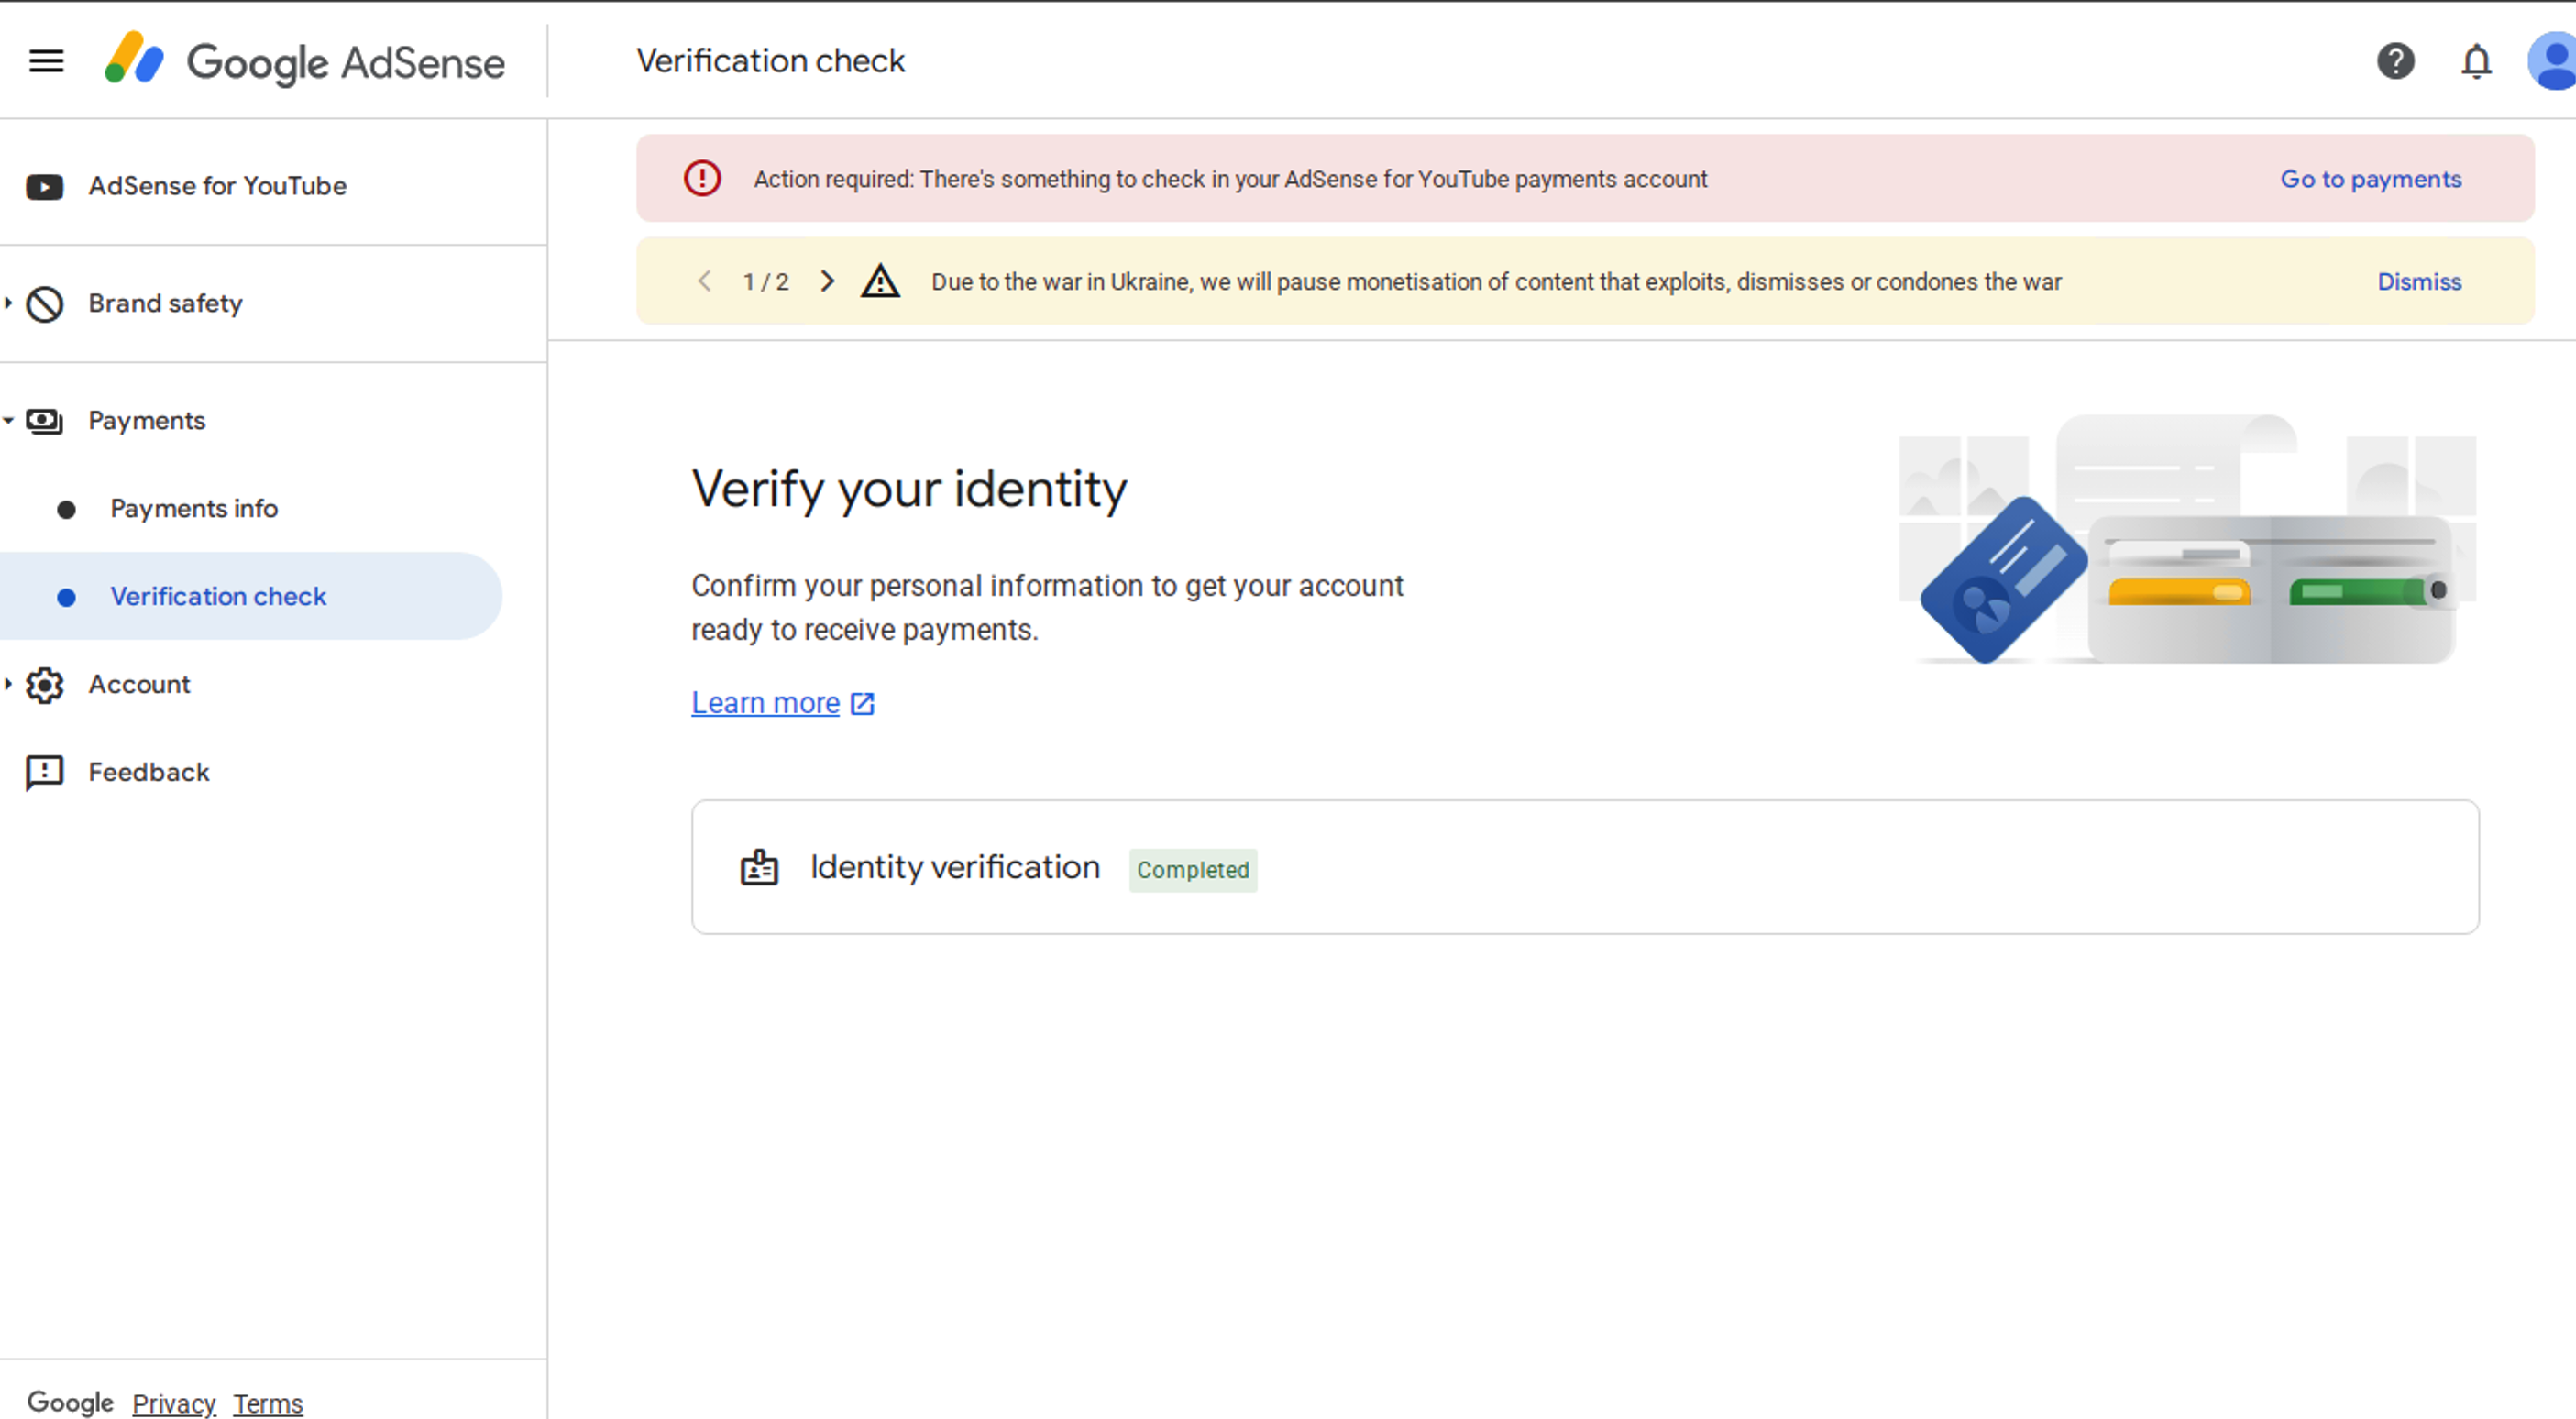The width and height of the screenshot is (2576, 1419).
Task: Open the Privacy link in footer
Action: click(174, 1403)
